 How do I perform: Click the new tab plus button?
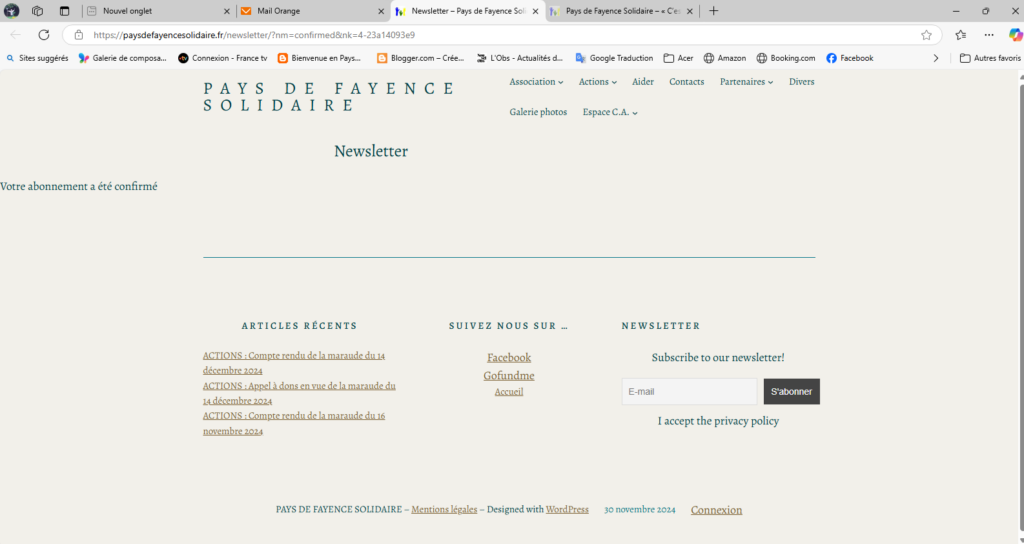[x=713, y=11]
